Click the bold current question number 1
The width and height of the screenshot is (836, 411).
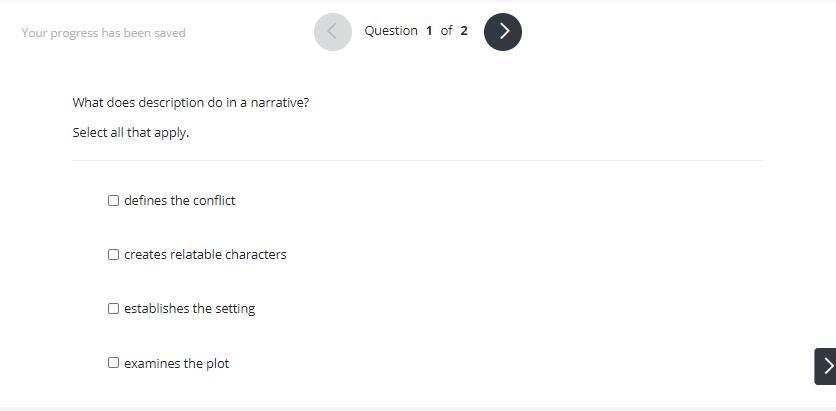point(429,31)
